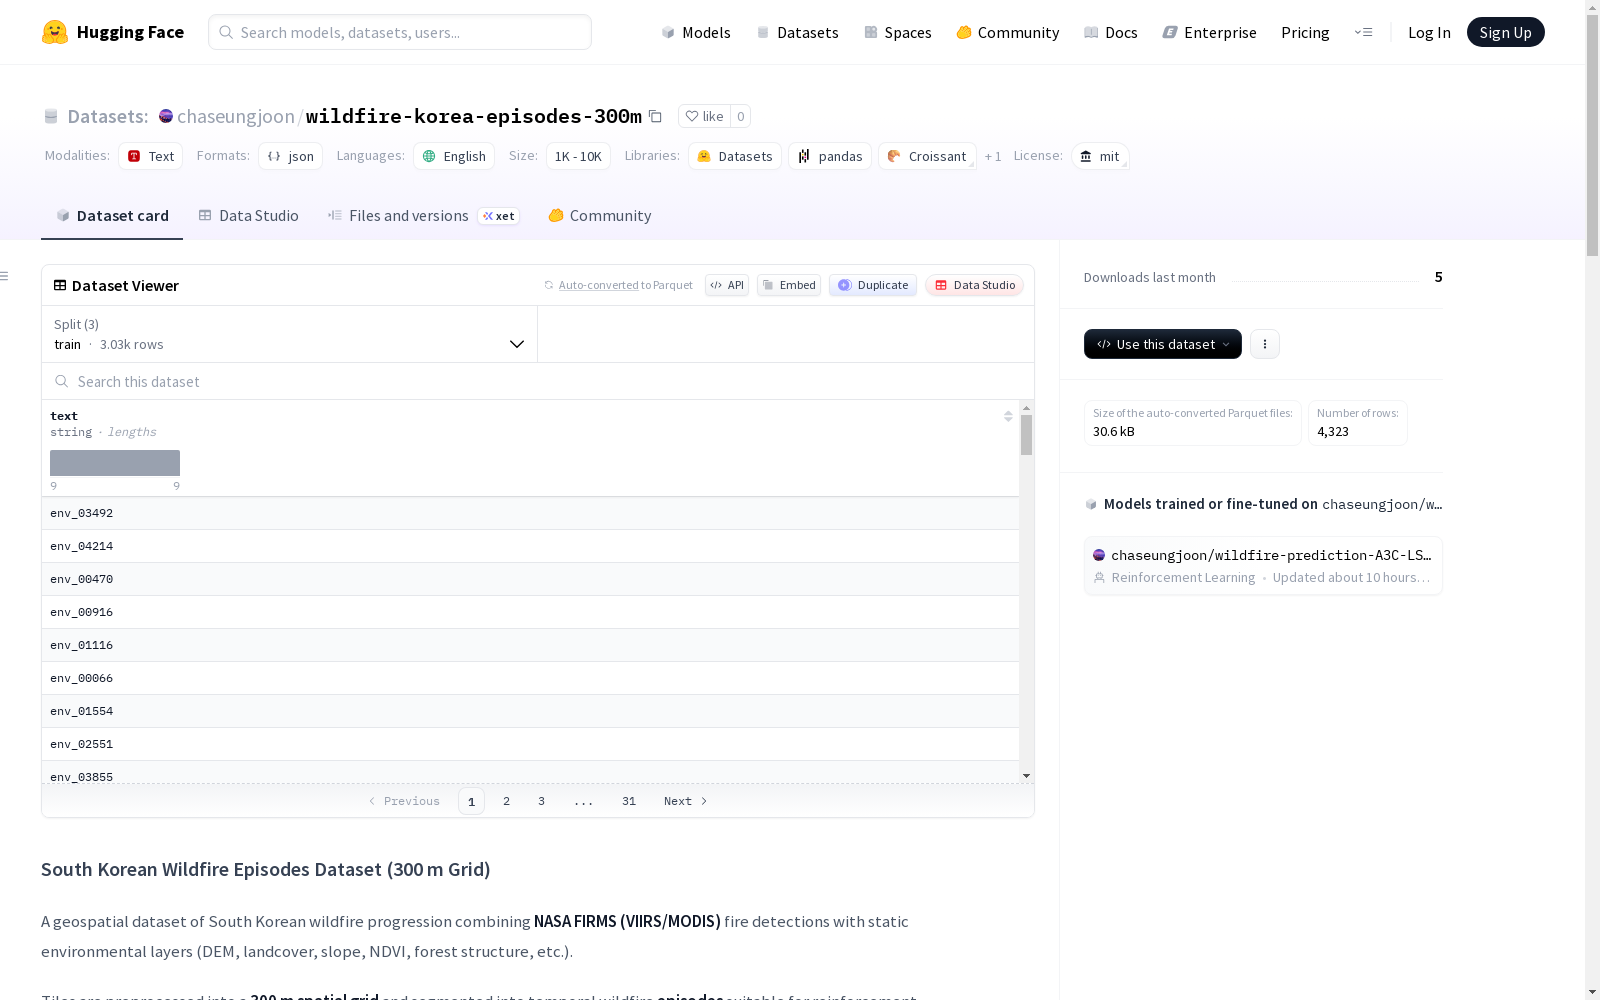Click the 1K - 10K size tag
Screen dimensions: 1600x1000
(578, 156)
